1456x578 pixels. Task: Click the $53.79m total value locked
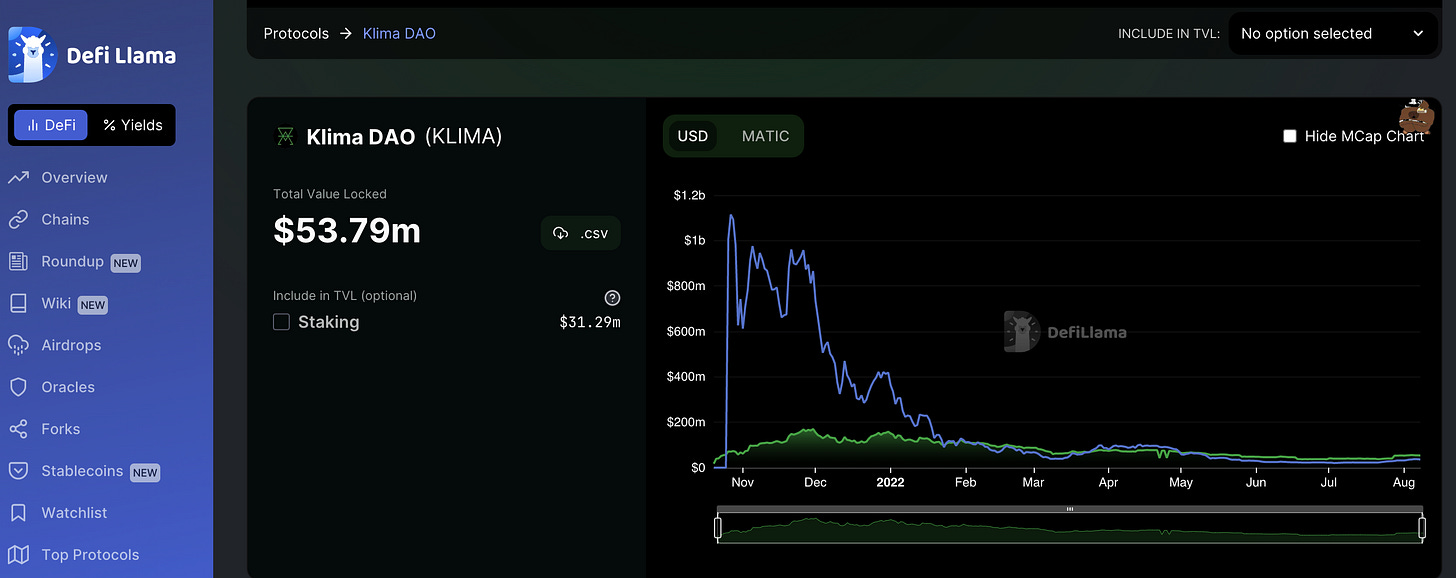(x=347, y=230)
